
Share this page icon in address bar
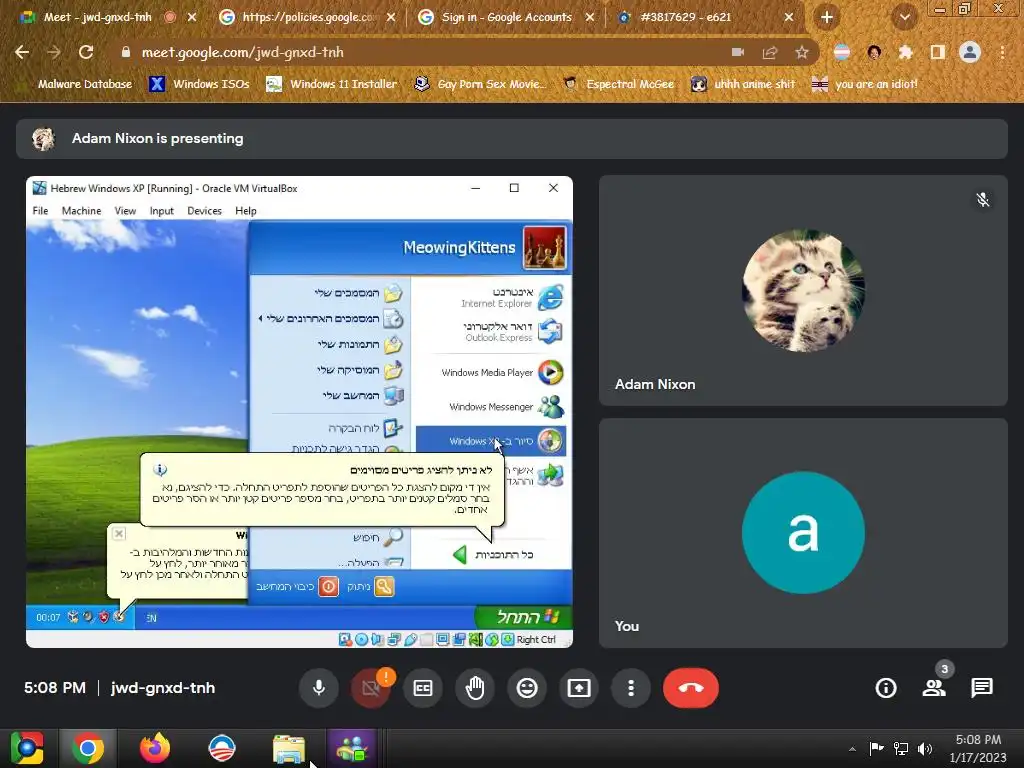tap(770, 52)
